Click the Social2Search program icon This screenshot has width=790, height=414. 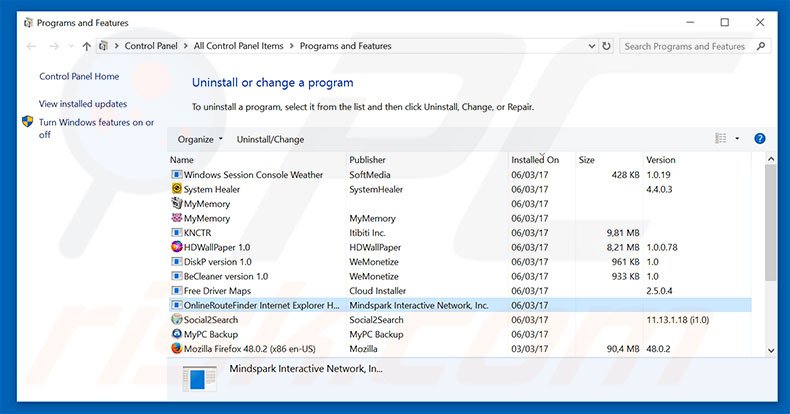[176, 319]
